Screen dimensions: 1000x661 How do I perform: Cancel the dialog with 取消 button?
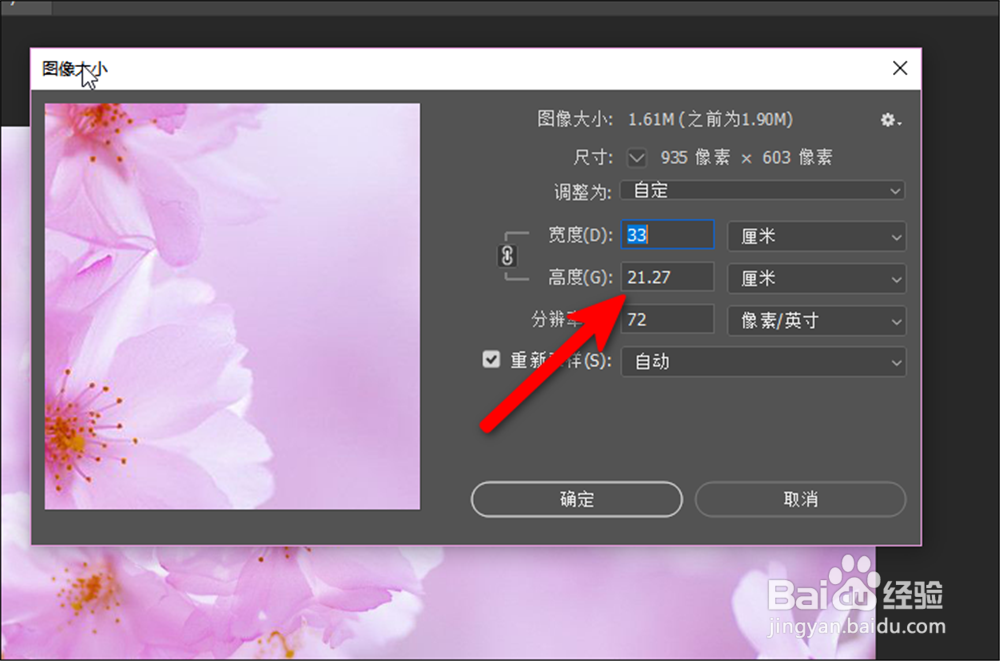click(800, 499)
